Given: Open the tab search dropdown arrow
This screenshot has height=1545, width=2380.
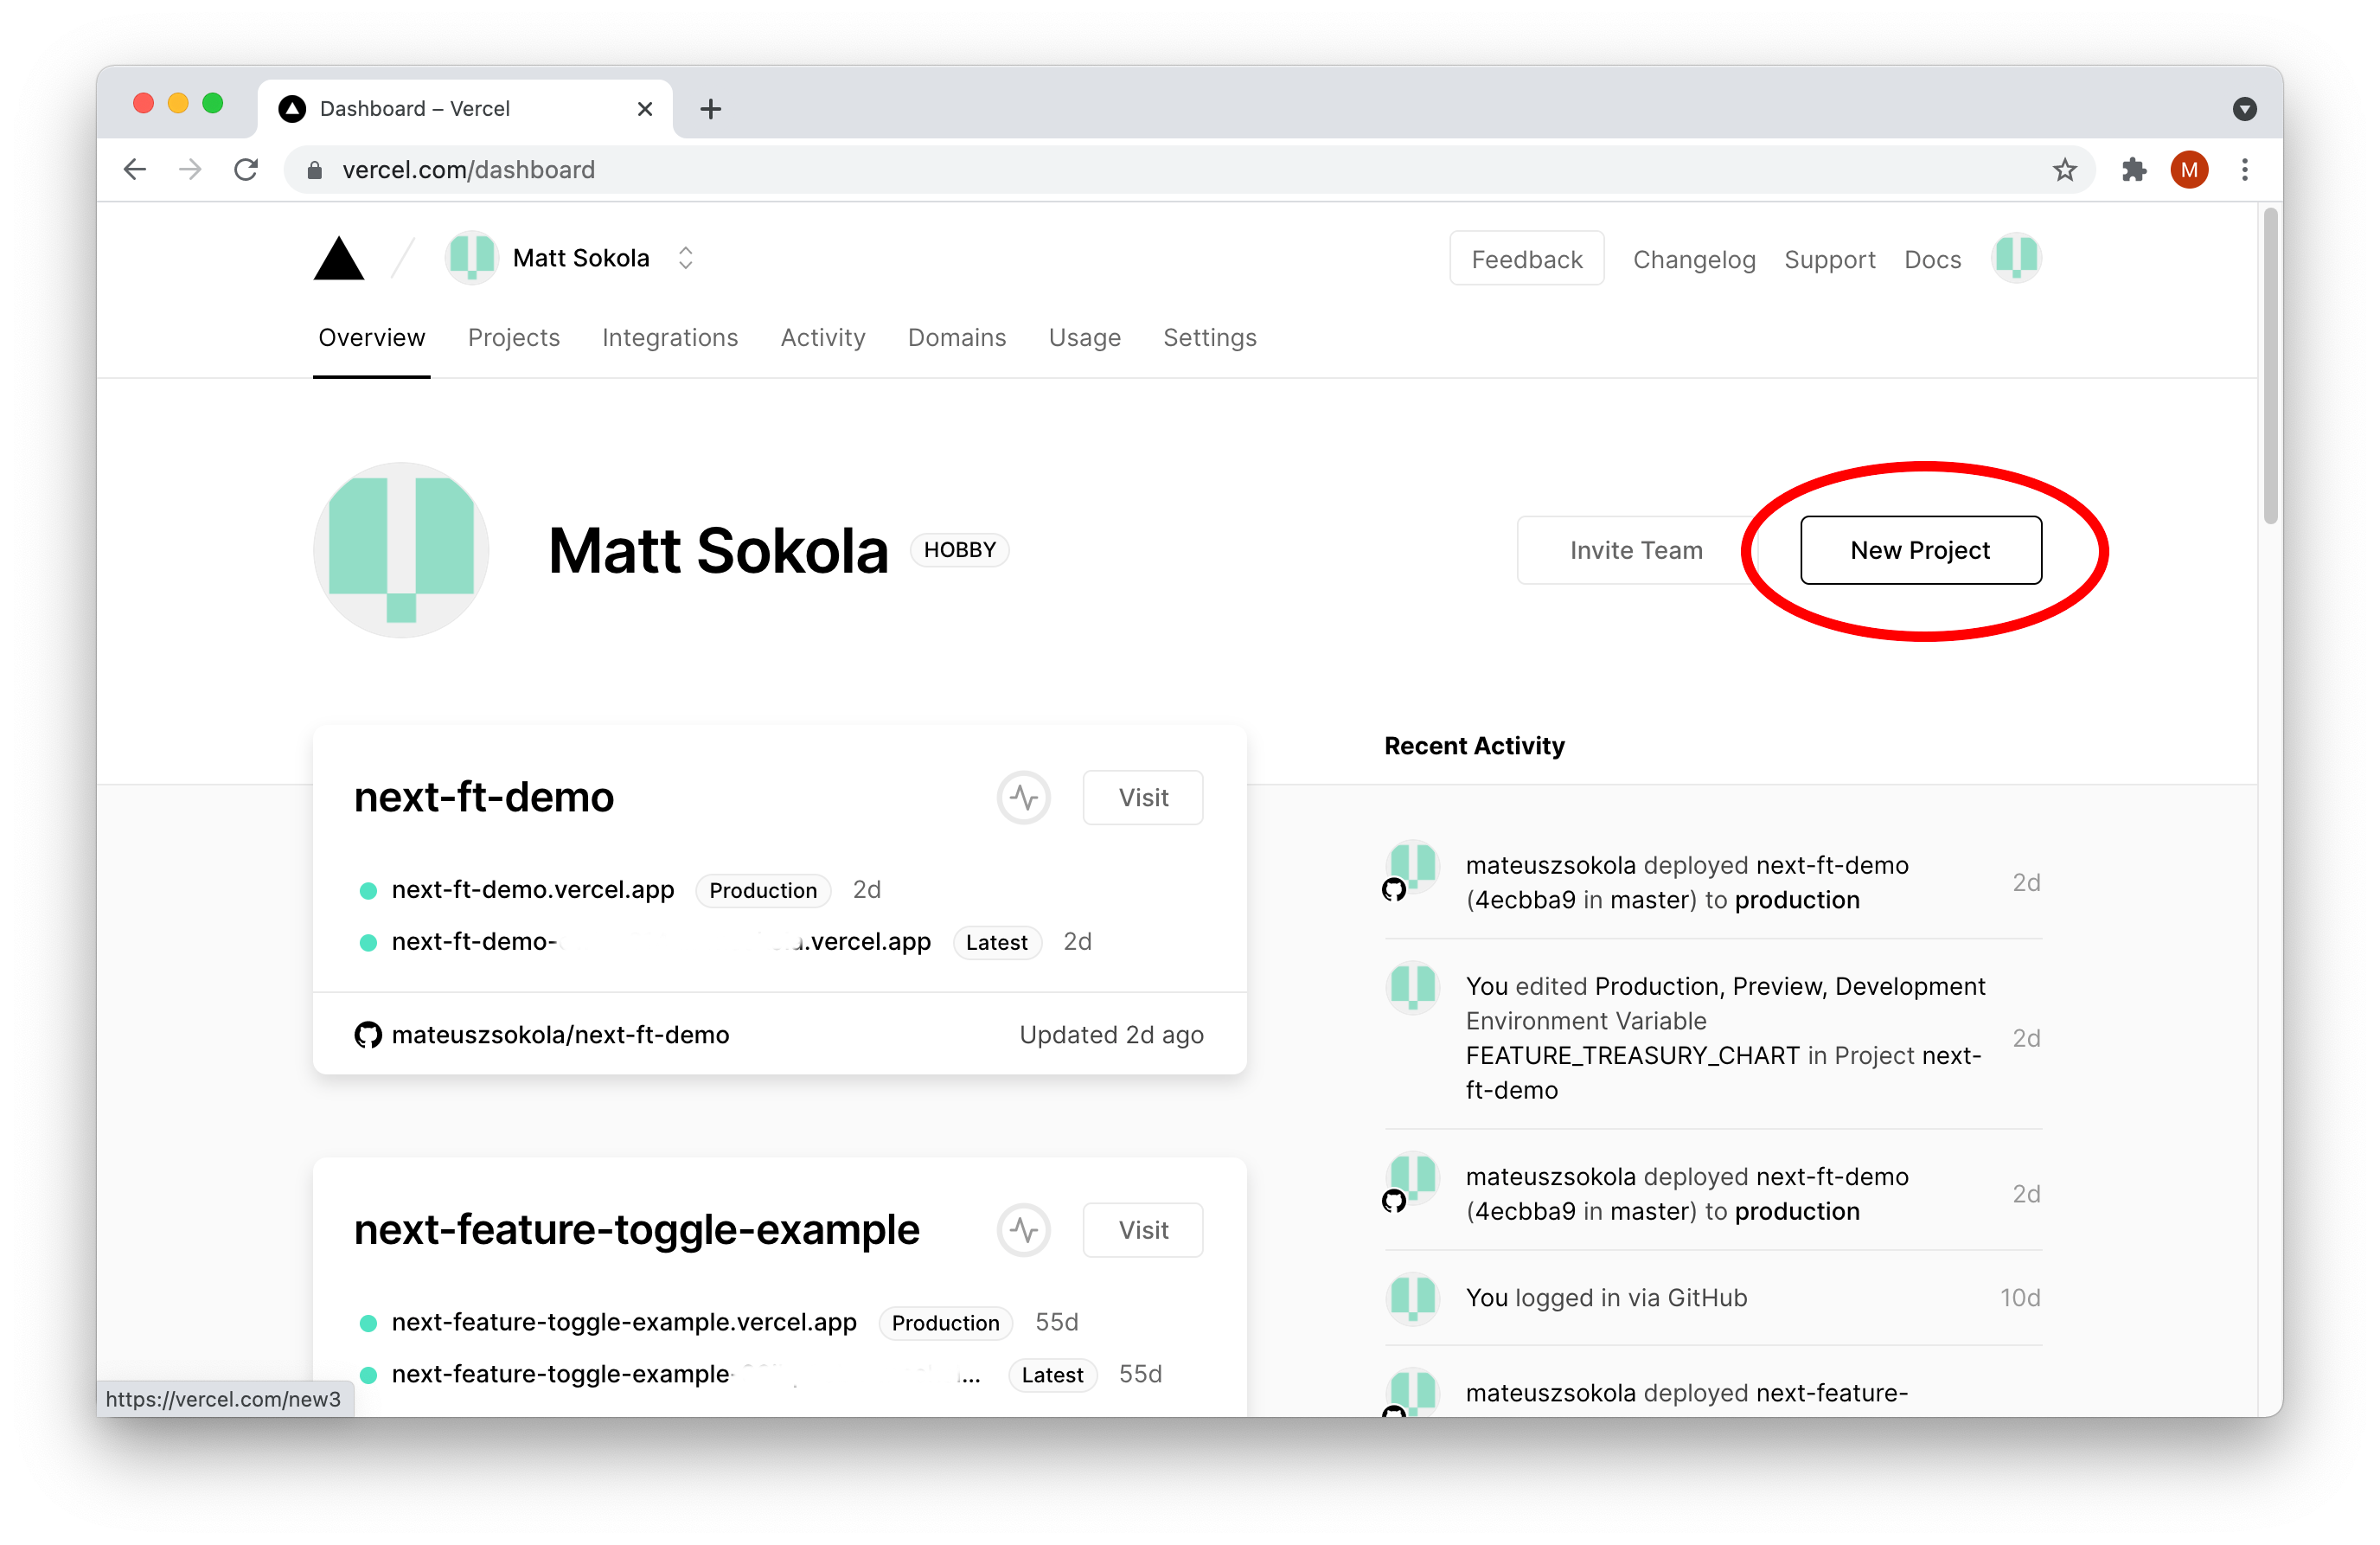Looking at the screenshot, I should [2245, 109].
